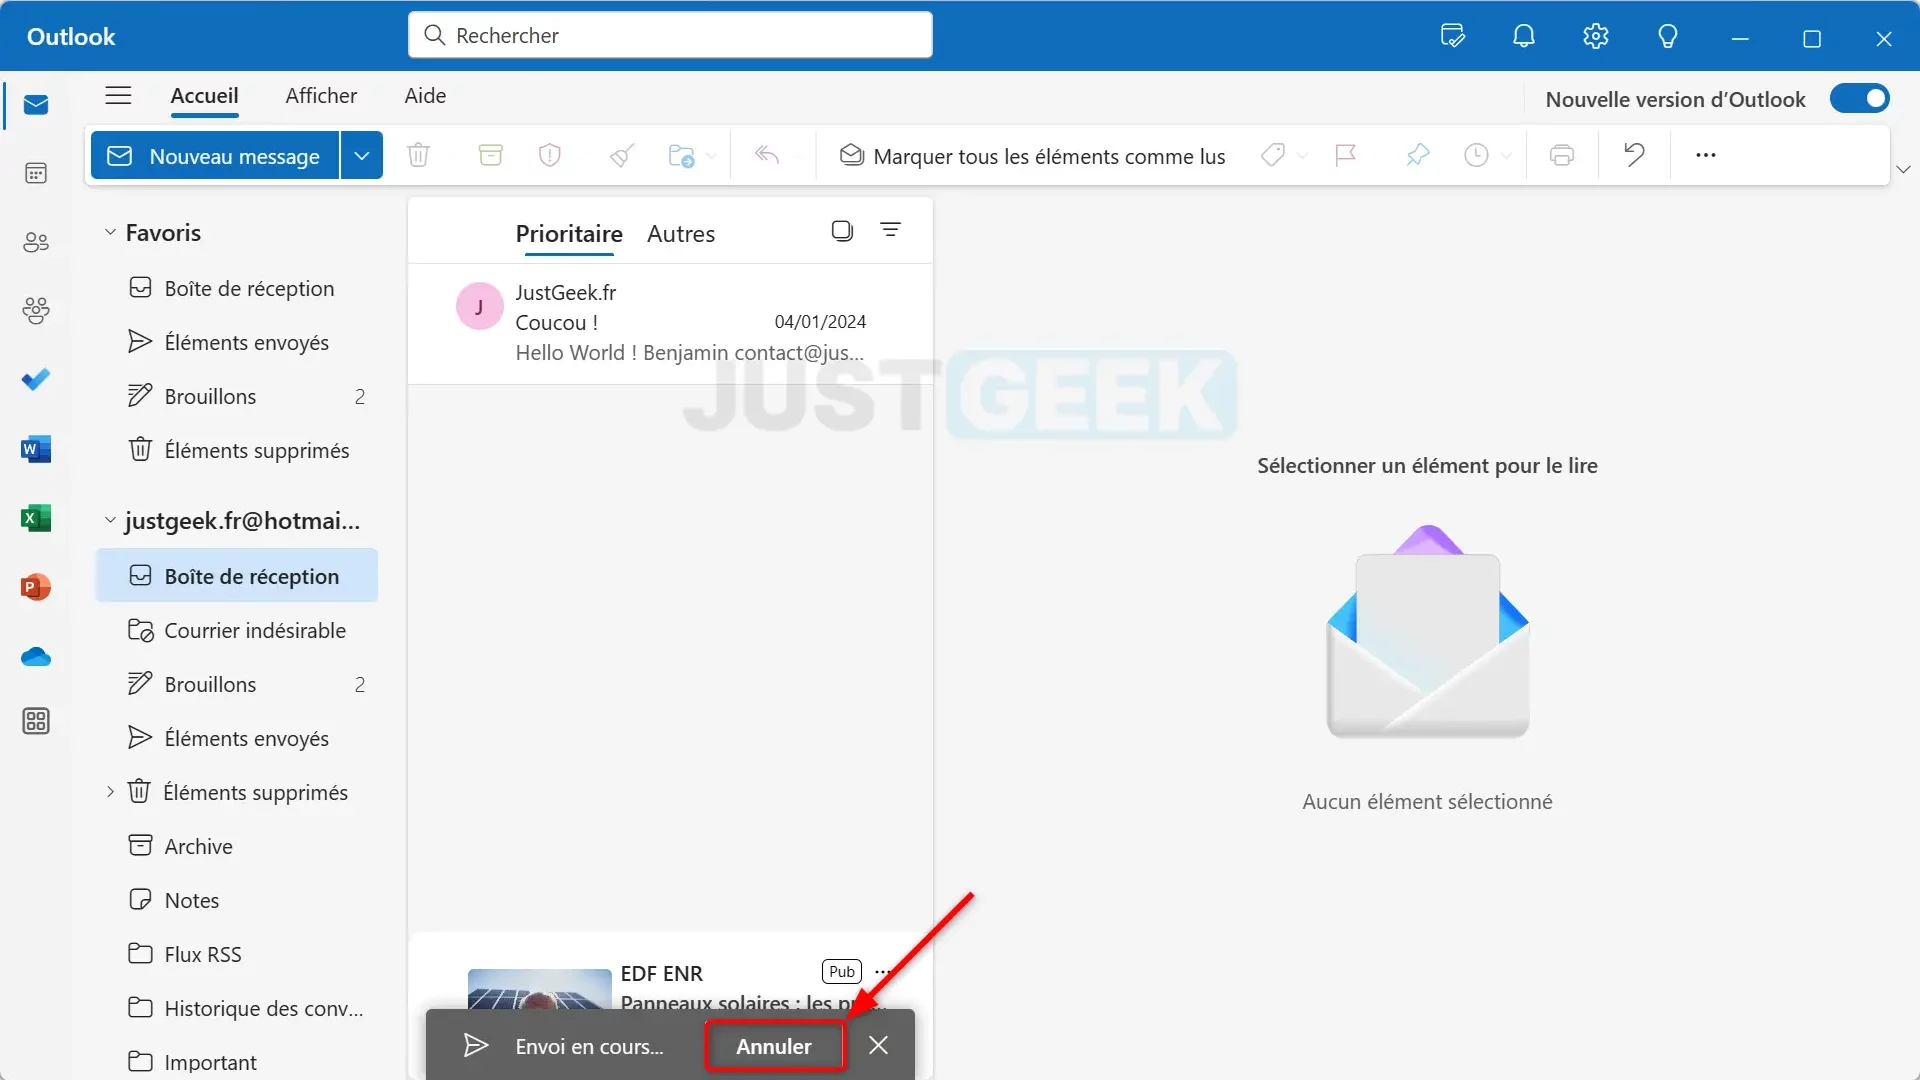Open the Settings gear
Viewport: 1920px width, 1080px height.
coord(1596,37)
